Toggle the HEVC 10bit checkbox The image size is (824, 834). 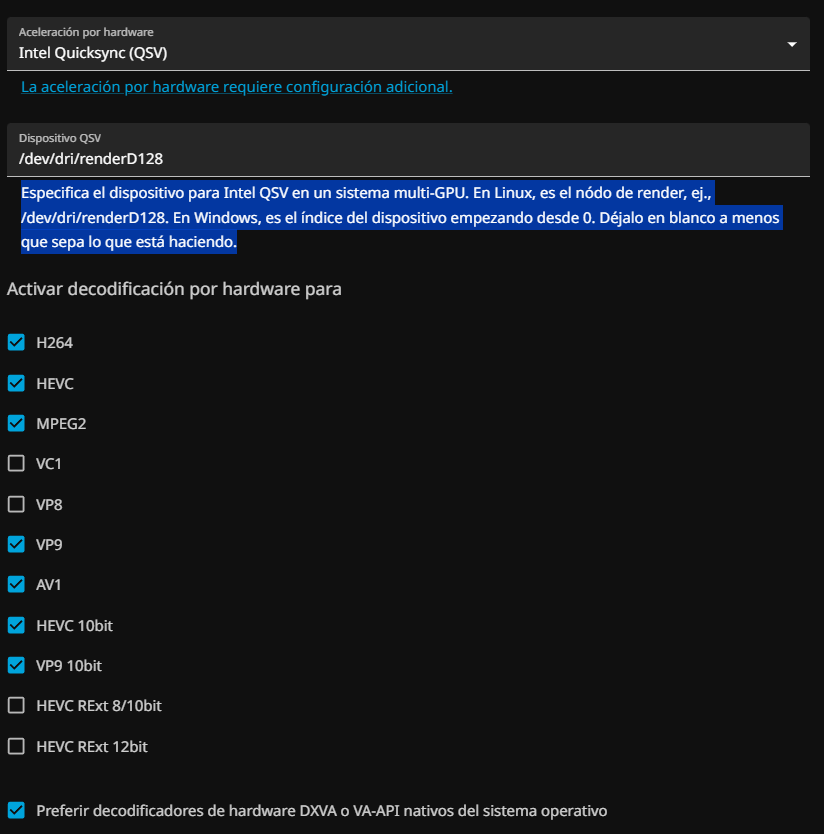tap(16, 625)
